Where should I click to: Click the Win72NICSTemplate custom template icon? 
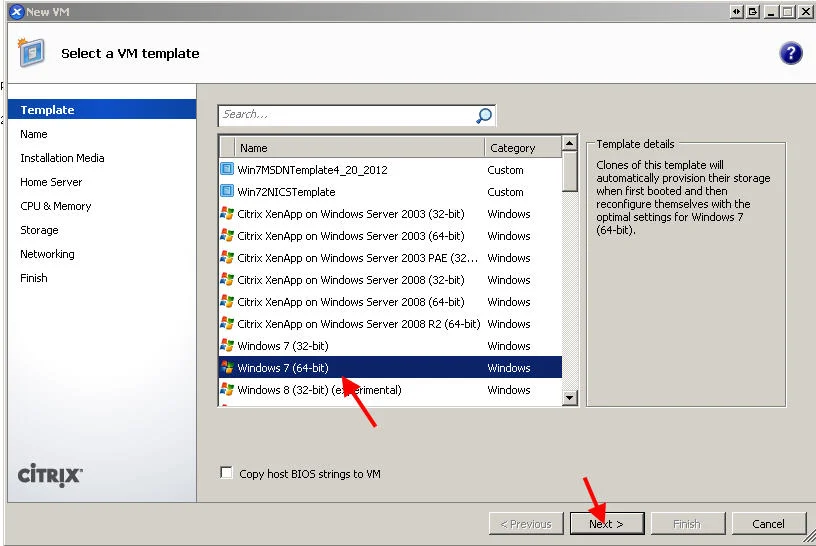(227, 191)
